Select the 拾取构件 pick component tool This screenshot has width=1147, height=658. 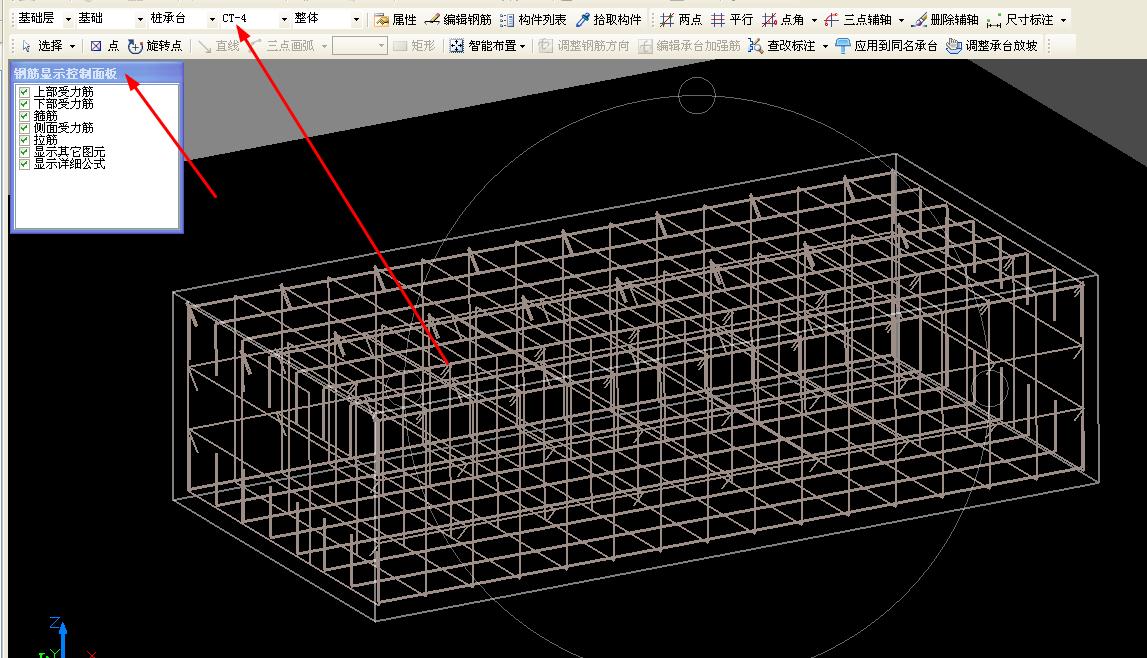(x=609, y=20)
